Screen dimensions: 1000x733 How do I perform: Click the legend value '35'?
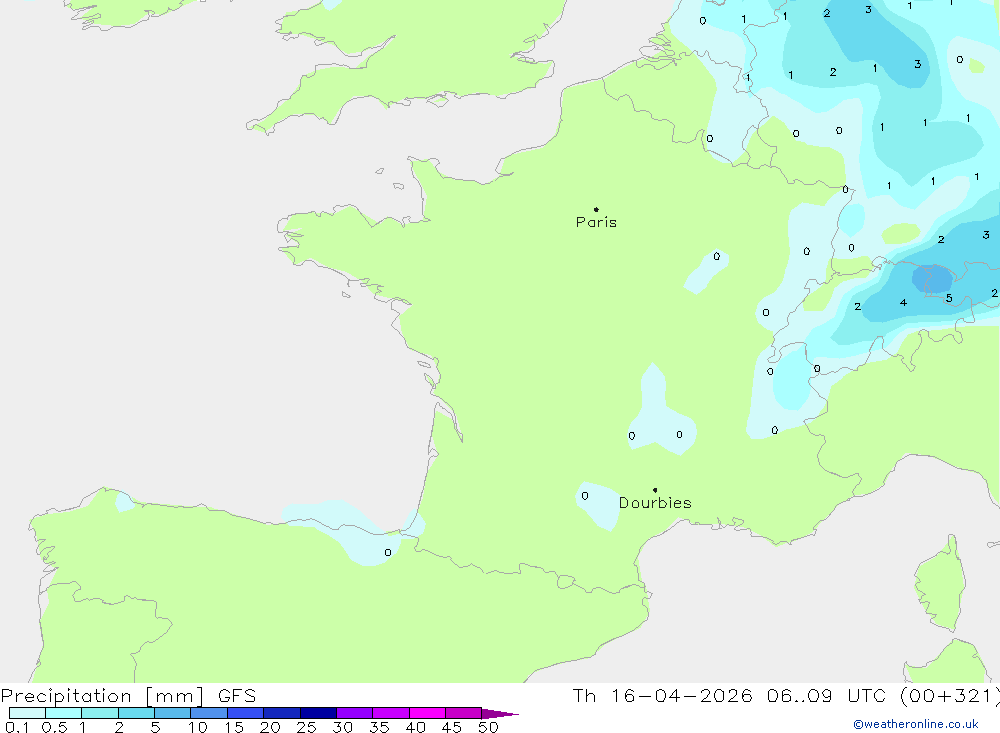point(379,727)
